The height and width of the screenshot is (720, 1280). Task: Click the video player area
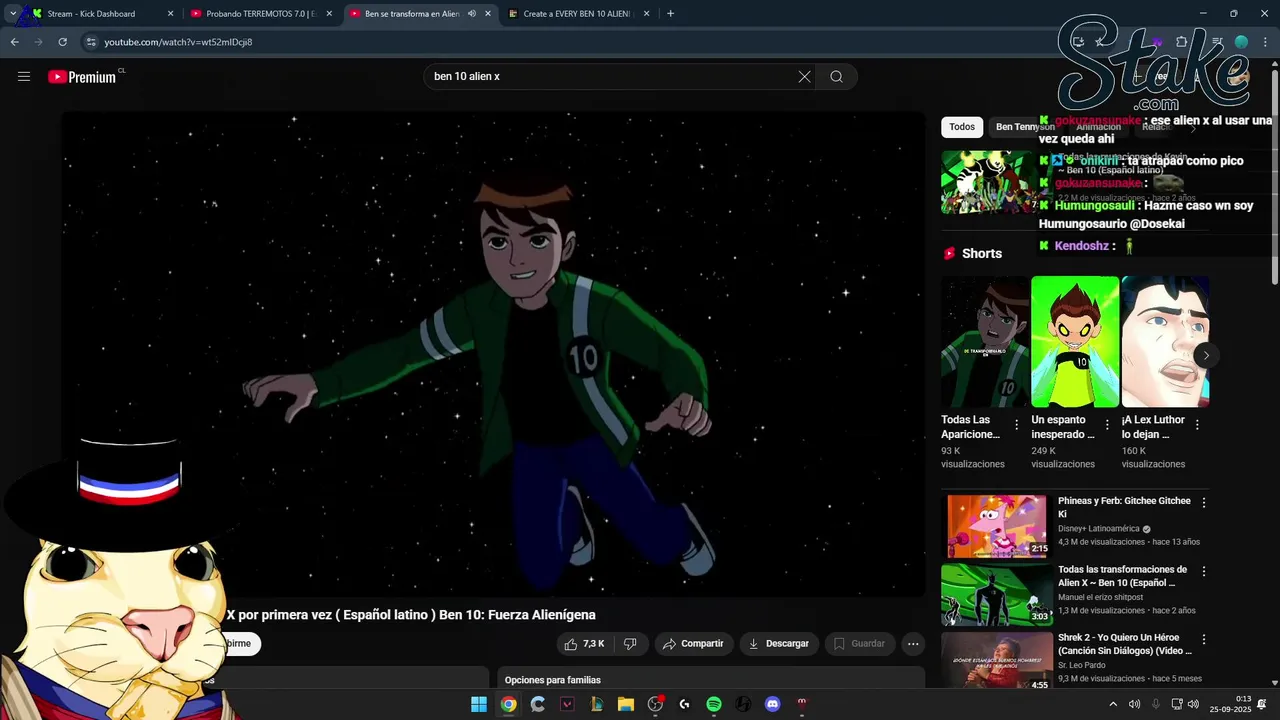point(494,354)
